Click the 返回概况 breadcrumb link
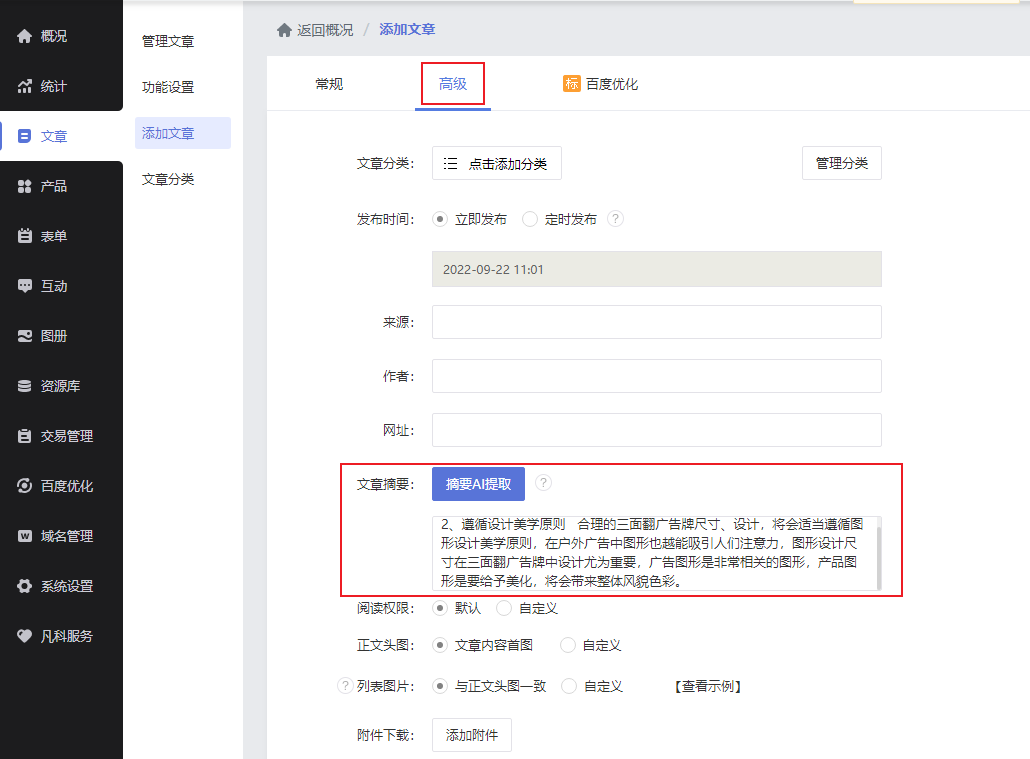 coord(325,30)
